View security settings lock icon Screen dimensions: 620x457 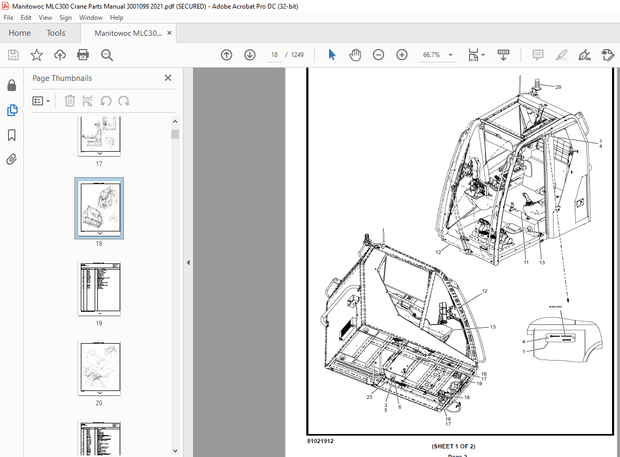tap(12, 85)
